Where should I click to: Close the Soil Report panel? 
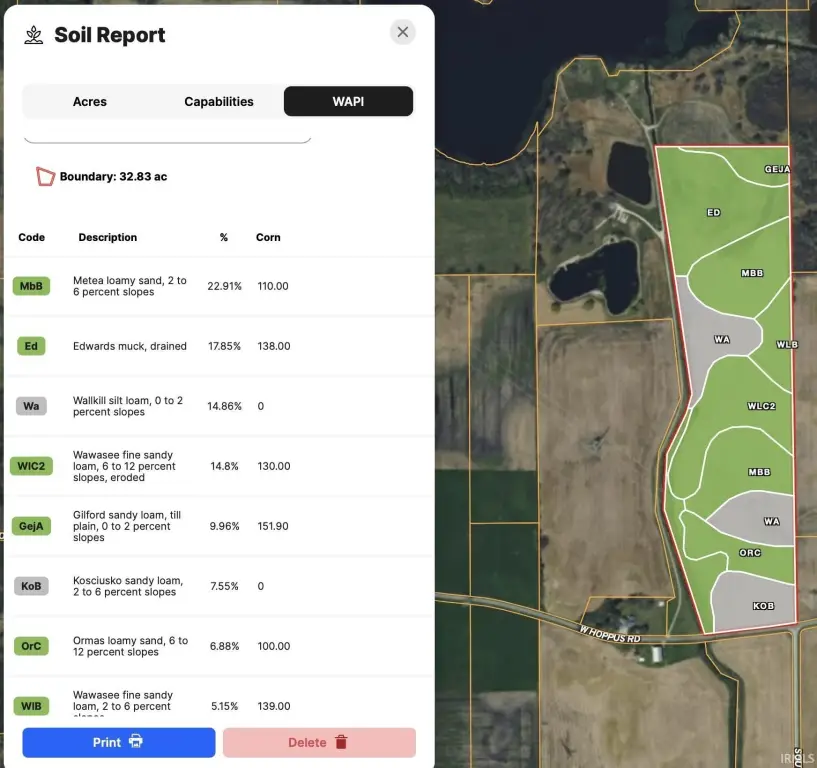pyautogui.click(x=402, y=32)
